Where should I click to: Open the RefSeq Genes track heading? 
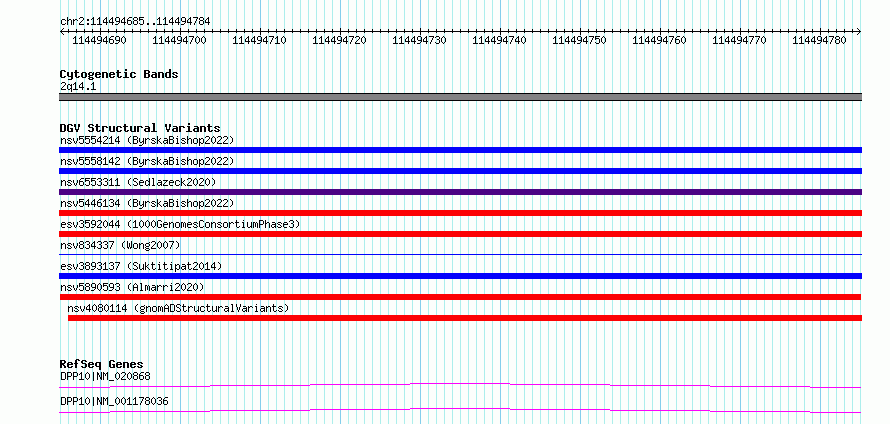pyautogui.click(x=102, y=364)
